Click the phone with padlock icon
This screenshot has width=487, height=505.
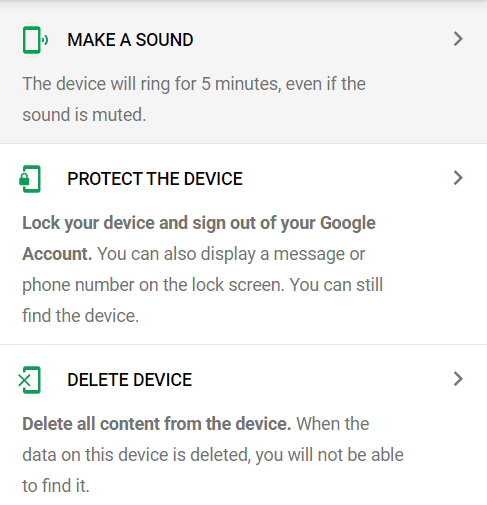(30, 179)
